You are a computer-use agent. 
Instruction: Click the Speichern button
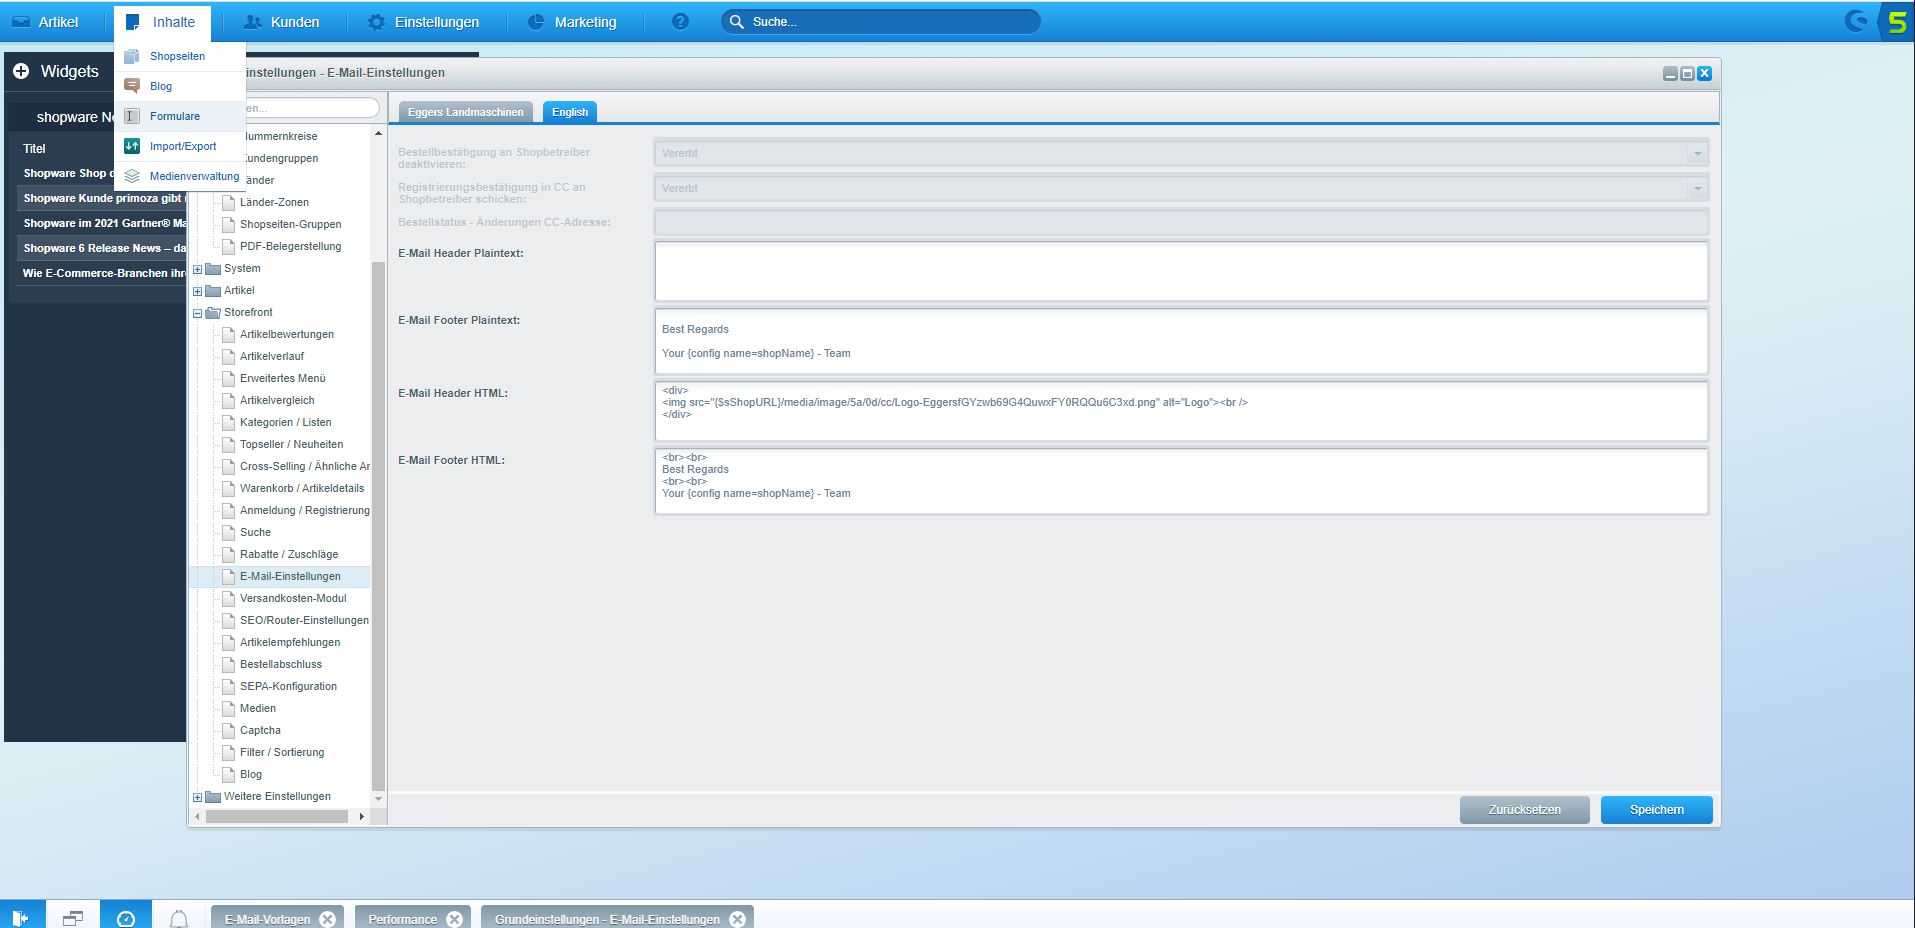1656,810
